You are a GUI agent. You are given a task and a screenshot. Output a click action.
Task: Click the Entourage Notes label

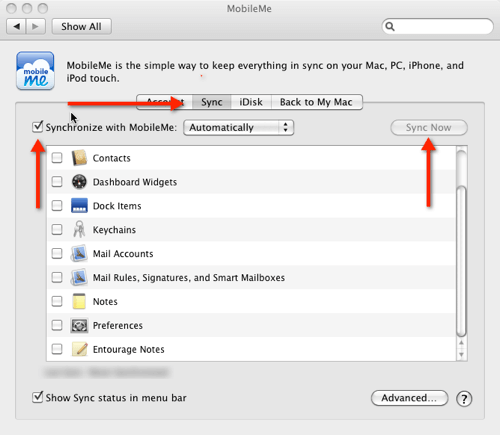click(129, 349)
